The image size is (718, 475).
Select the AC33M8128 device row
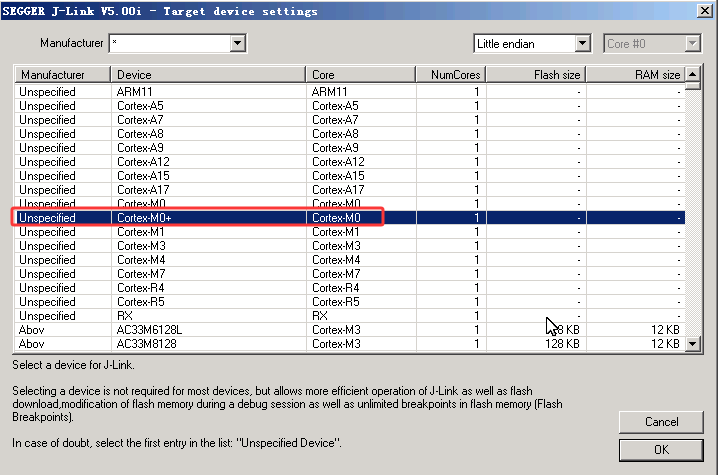tap(350, 344)
